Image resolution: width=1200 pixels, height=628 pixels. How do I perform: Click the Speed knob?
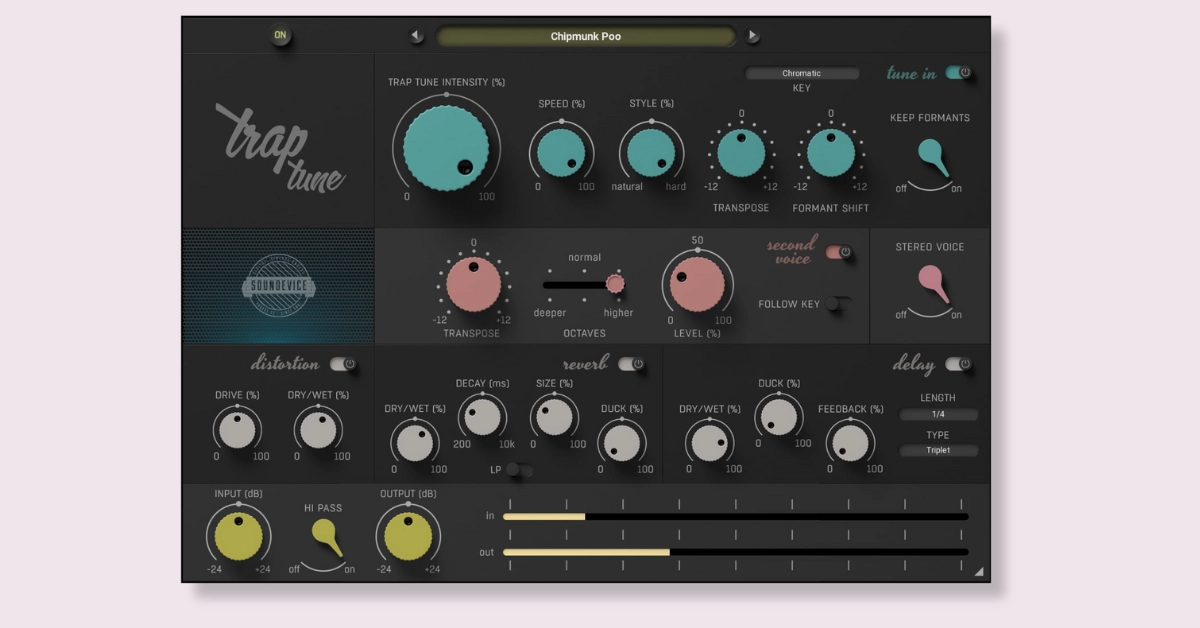pyautogui.click(x=561, y=150)
